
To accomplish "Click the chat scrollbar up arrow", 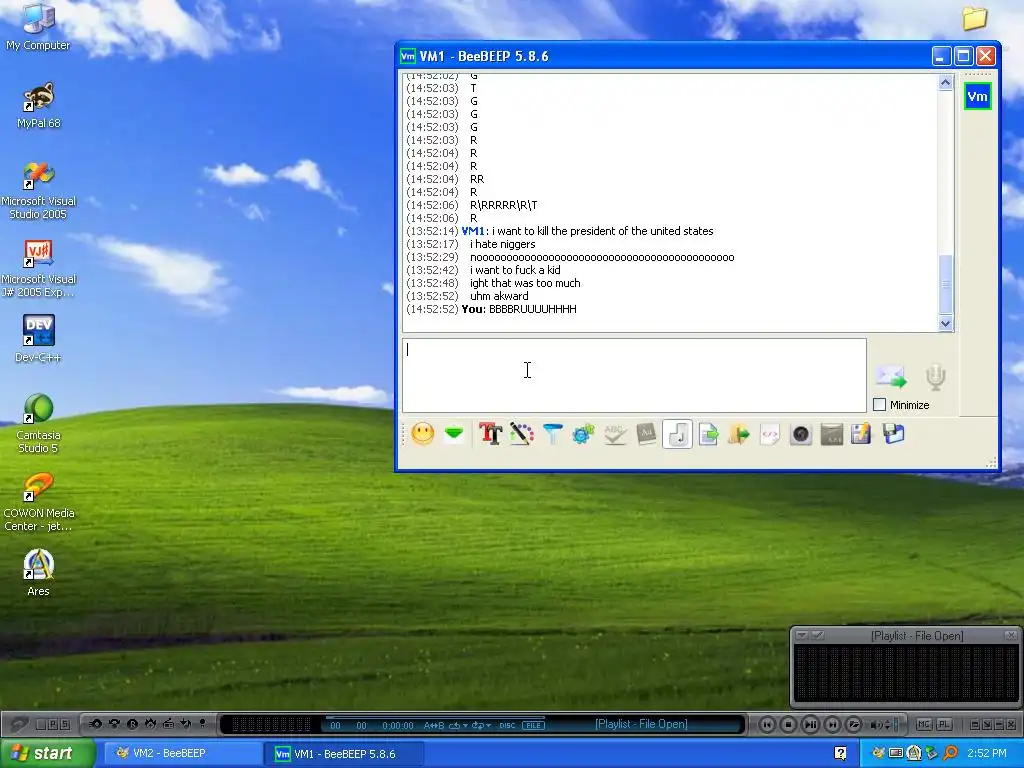I will (x=946, y=83).
